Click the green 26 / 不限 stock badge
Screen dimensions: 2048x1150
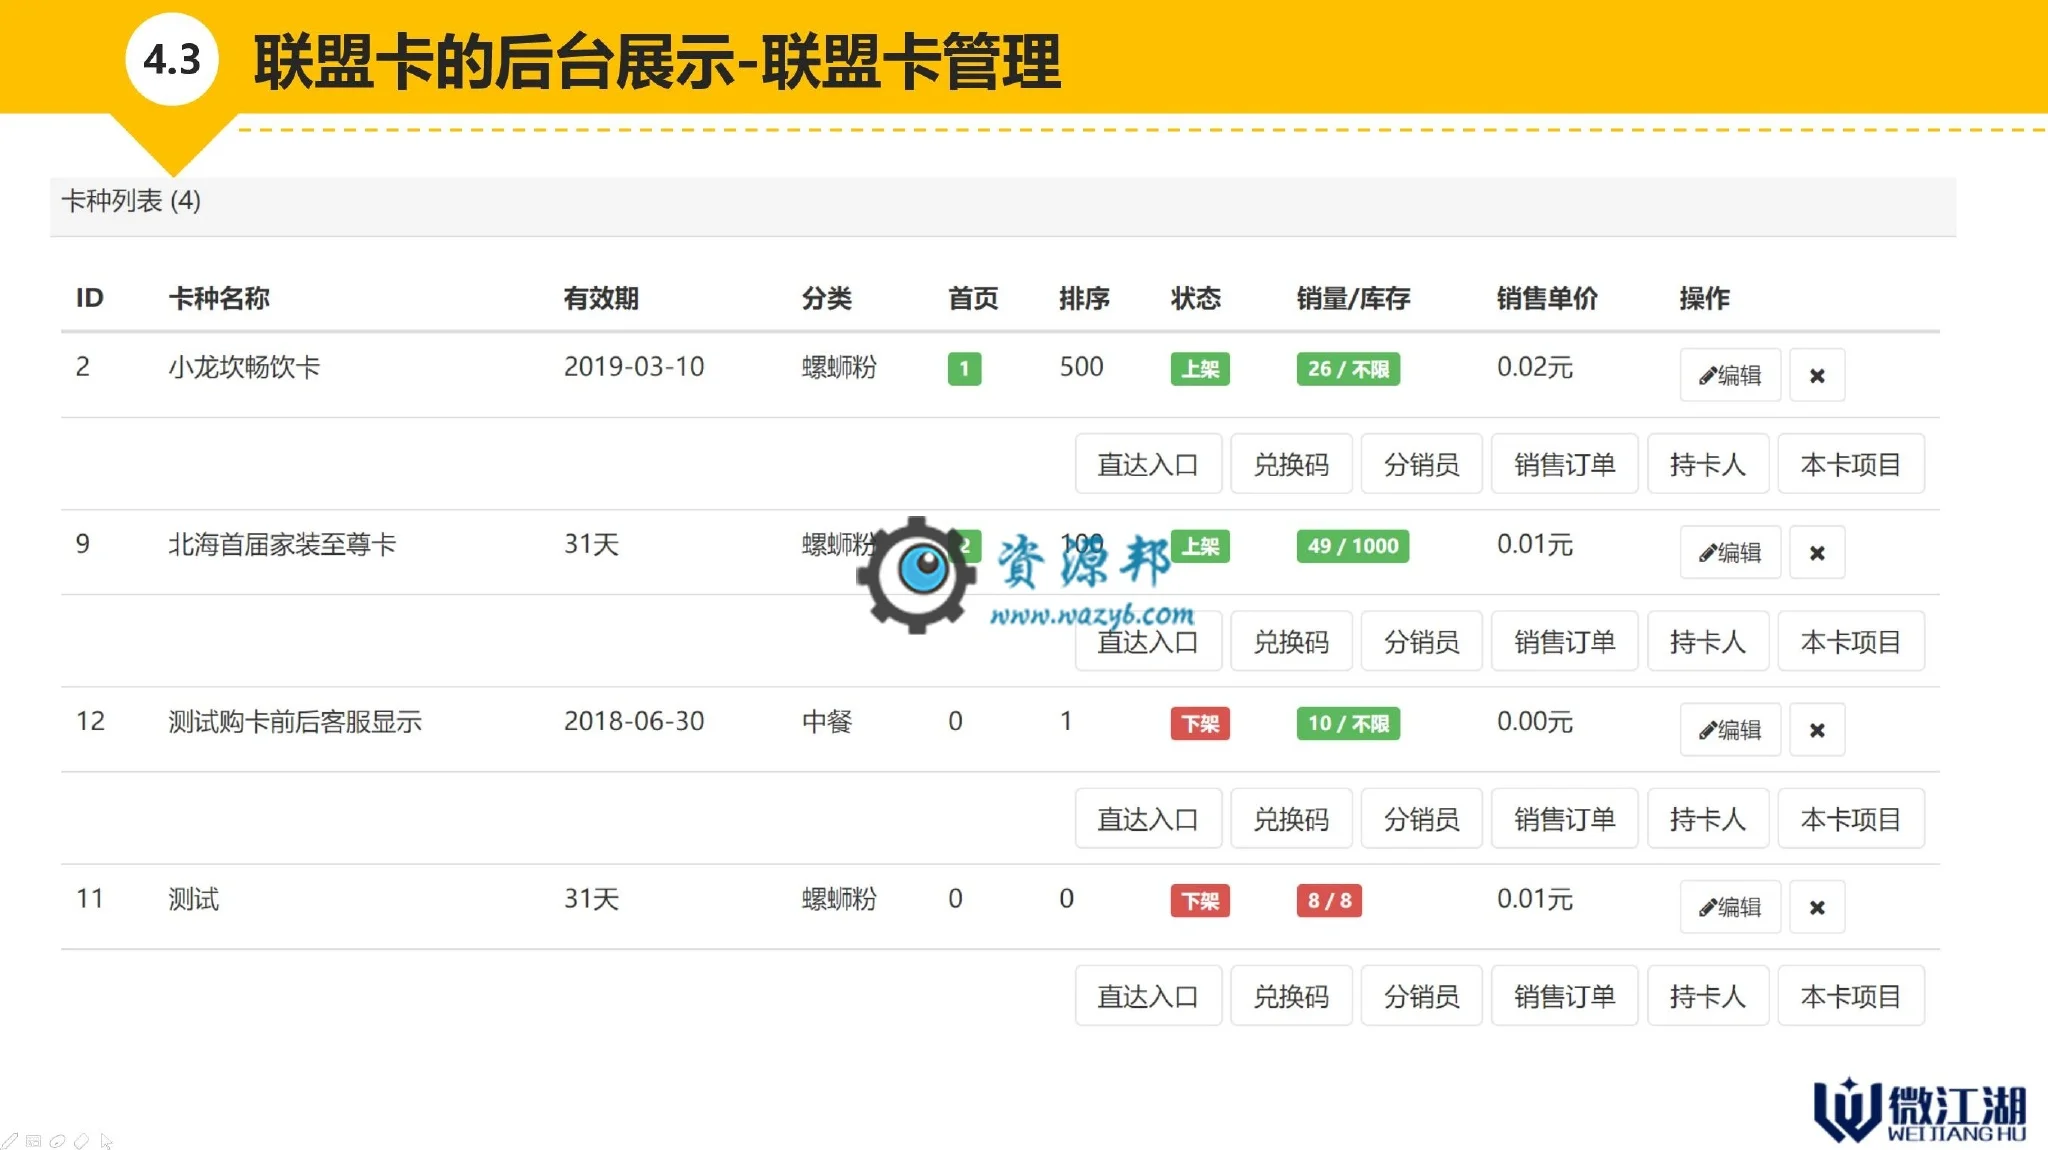pyautogui.click(x=1348, y=369)
